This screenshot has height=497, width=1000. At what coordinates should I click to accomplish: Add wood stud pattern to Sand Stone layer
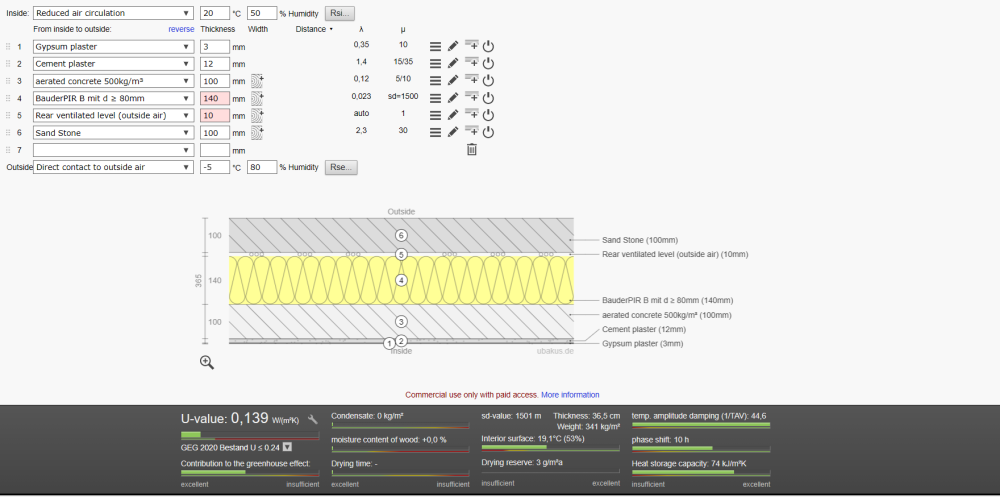click(x=256, y=133)
